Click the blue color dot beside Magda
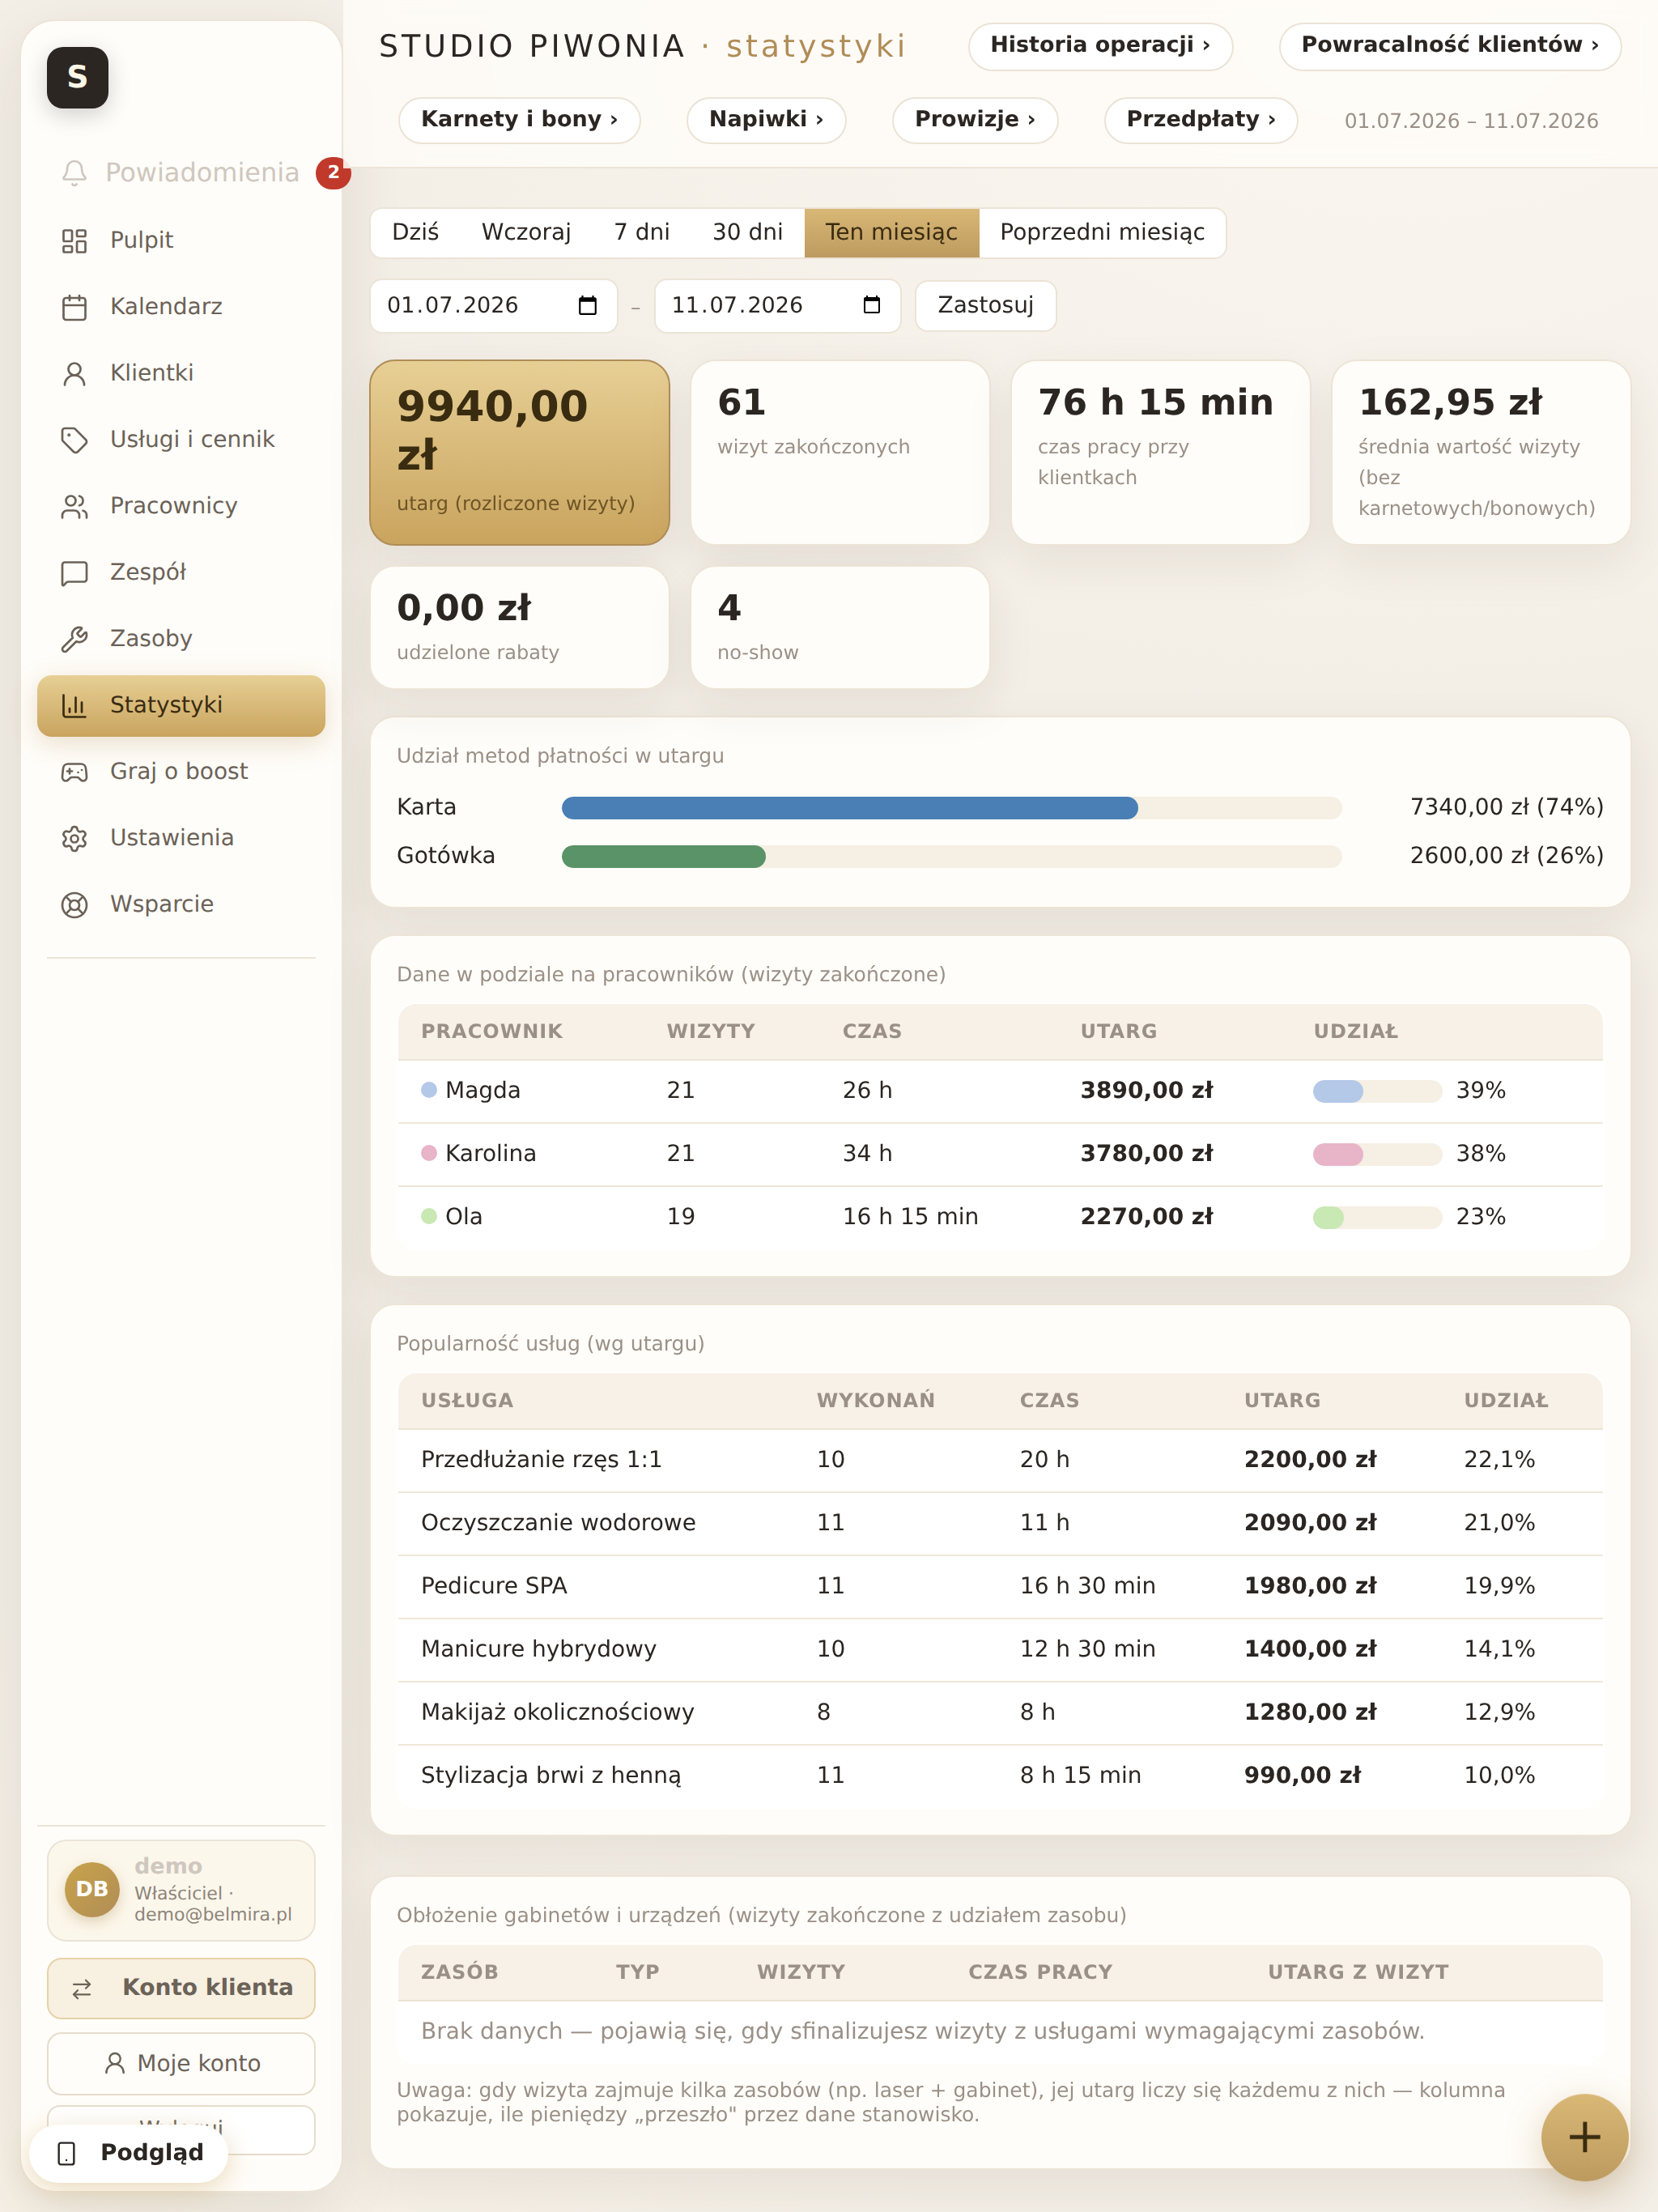This screenshot has height=2212, width=1658. tap(429, 1090)
